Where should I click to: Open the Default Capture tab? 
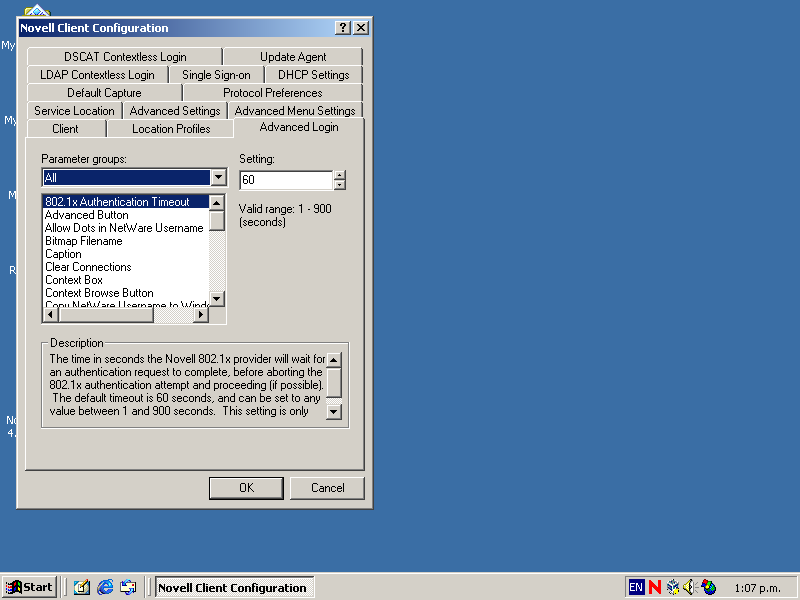105,93
